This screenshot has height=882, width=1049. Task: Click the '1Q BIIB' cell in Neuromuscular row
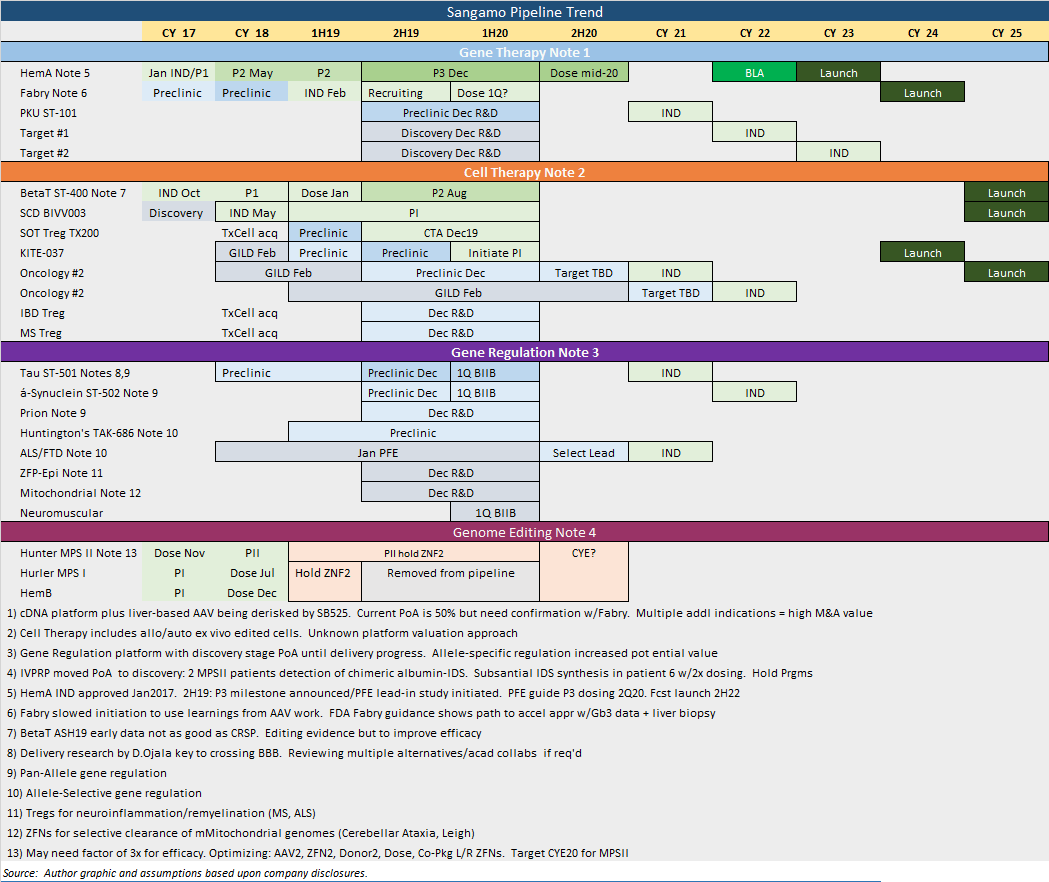coord(495,513)
